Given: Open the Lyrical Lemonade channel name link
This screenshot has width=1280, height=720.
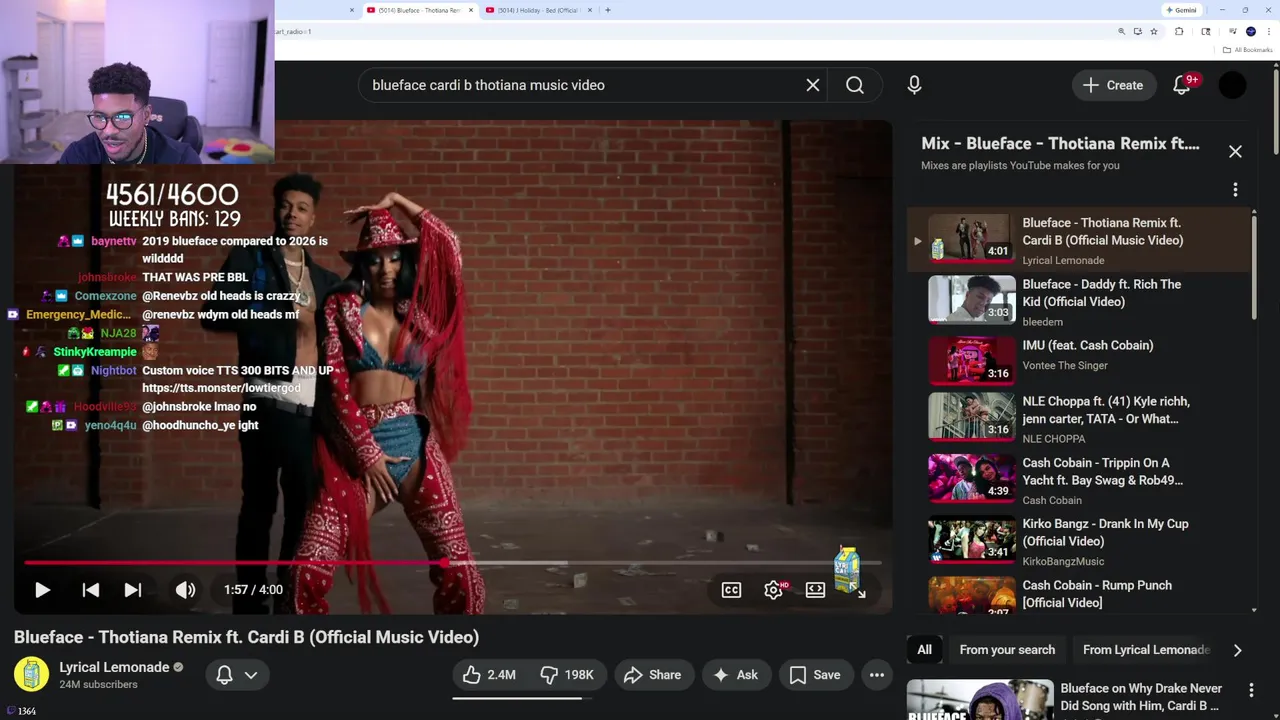Looking at the screenshot, I should pos(114,667).
